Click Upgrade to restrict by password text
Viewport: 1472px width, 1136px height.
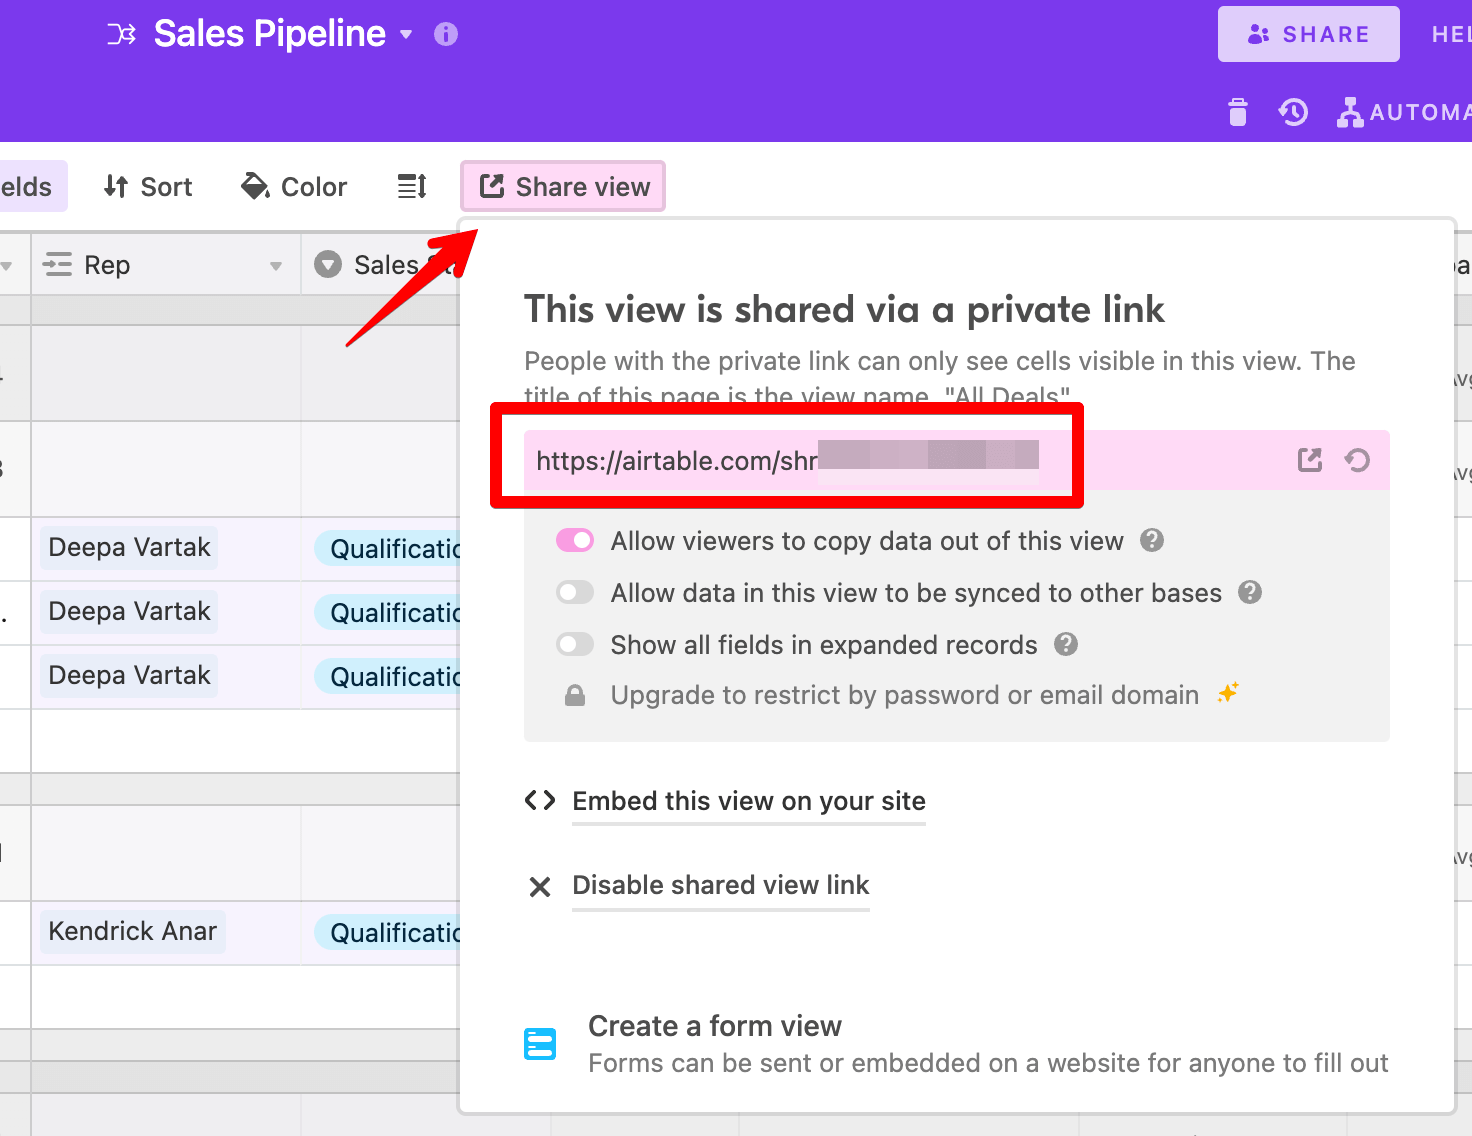pos(905,695)
